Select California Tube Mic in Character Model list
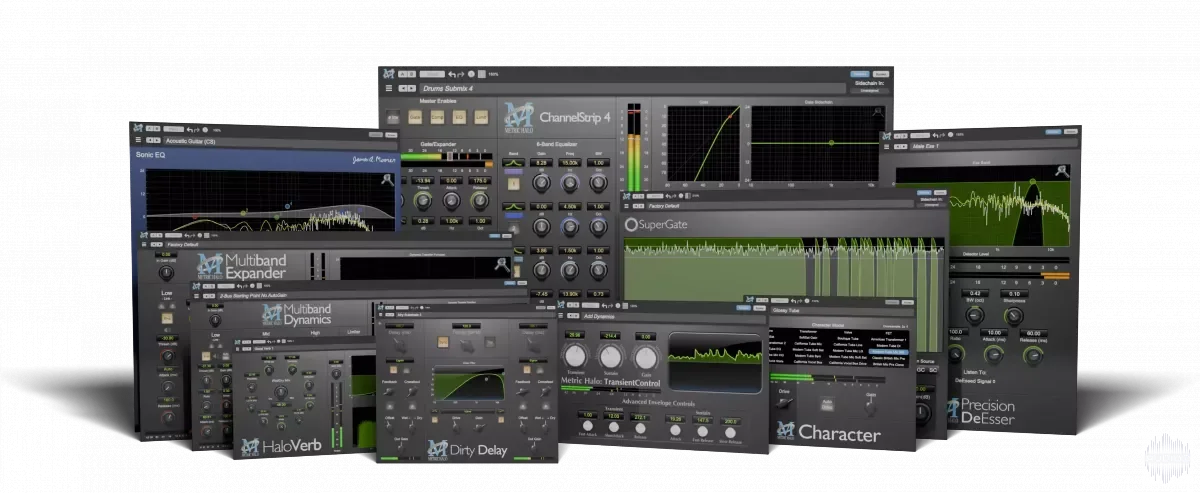 tap(808, 344)
